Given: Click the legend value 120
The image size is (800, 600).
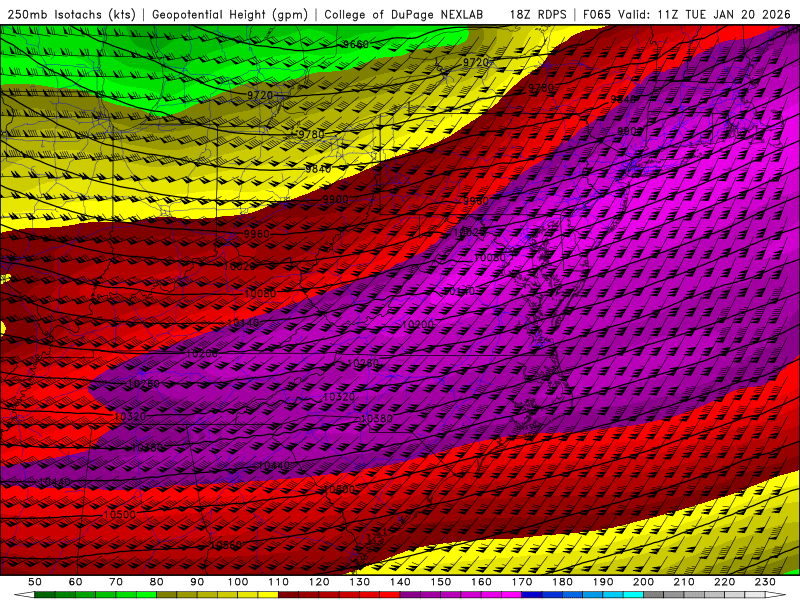Looking at the screenshot, I should point(319,582).
